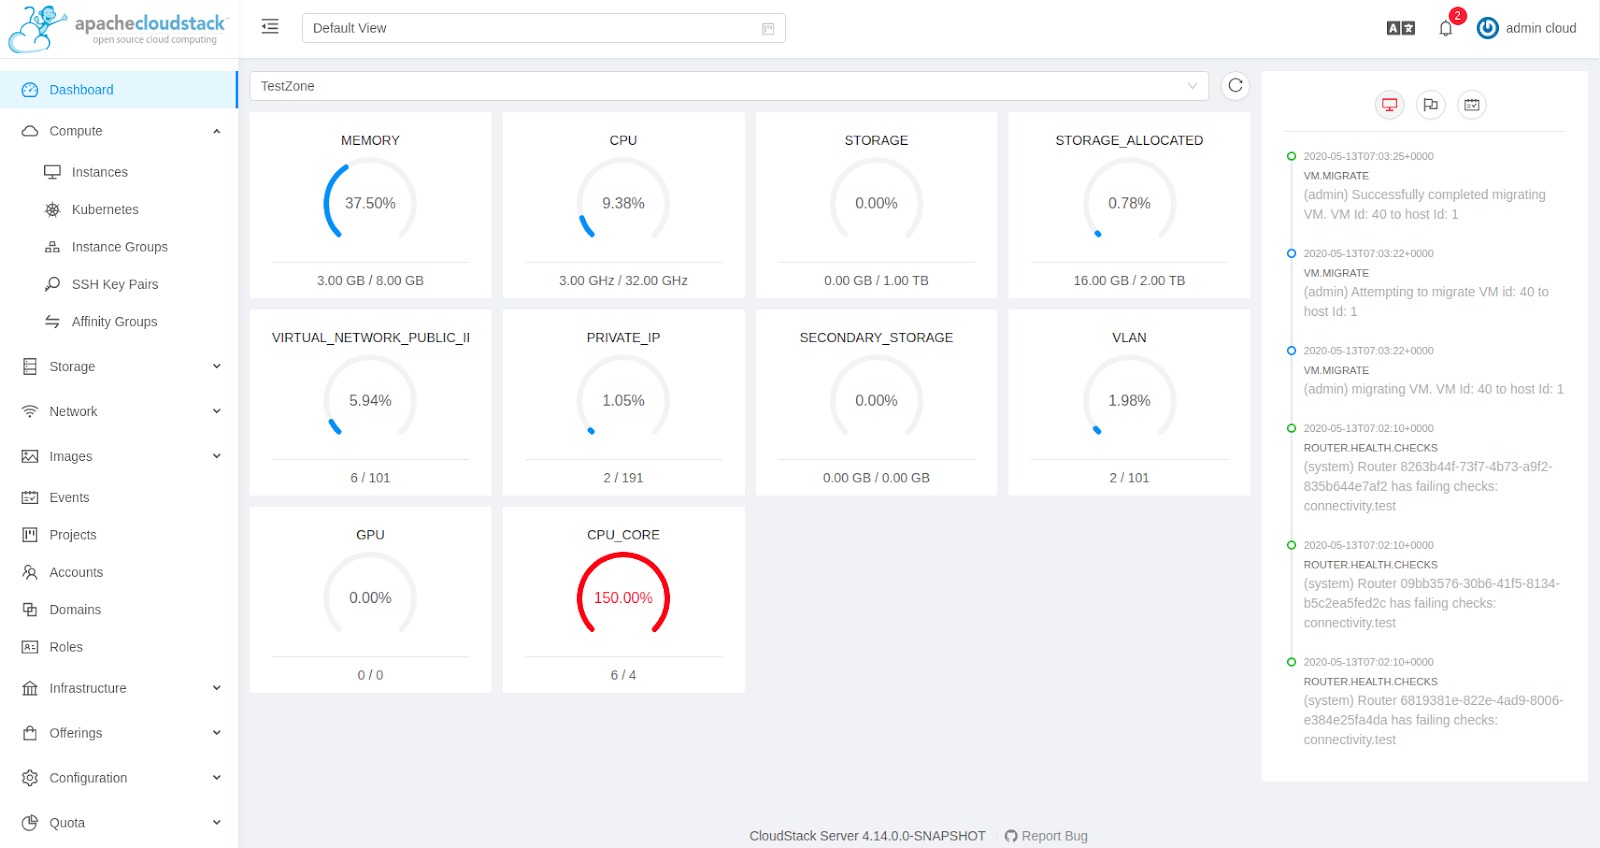Click the SSH Key Pairs key icon
This screenshot has width=1600, height=848.
[x=52, y=284]
